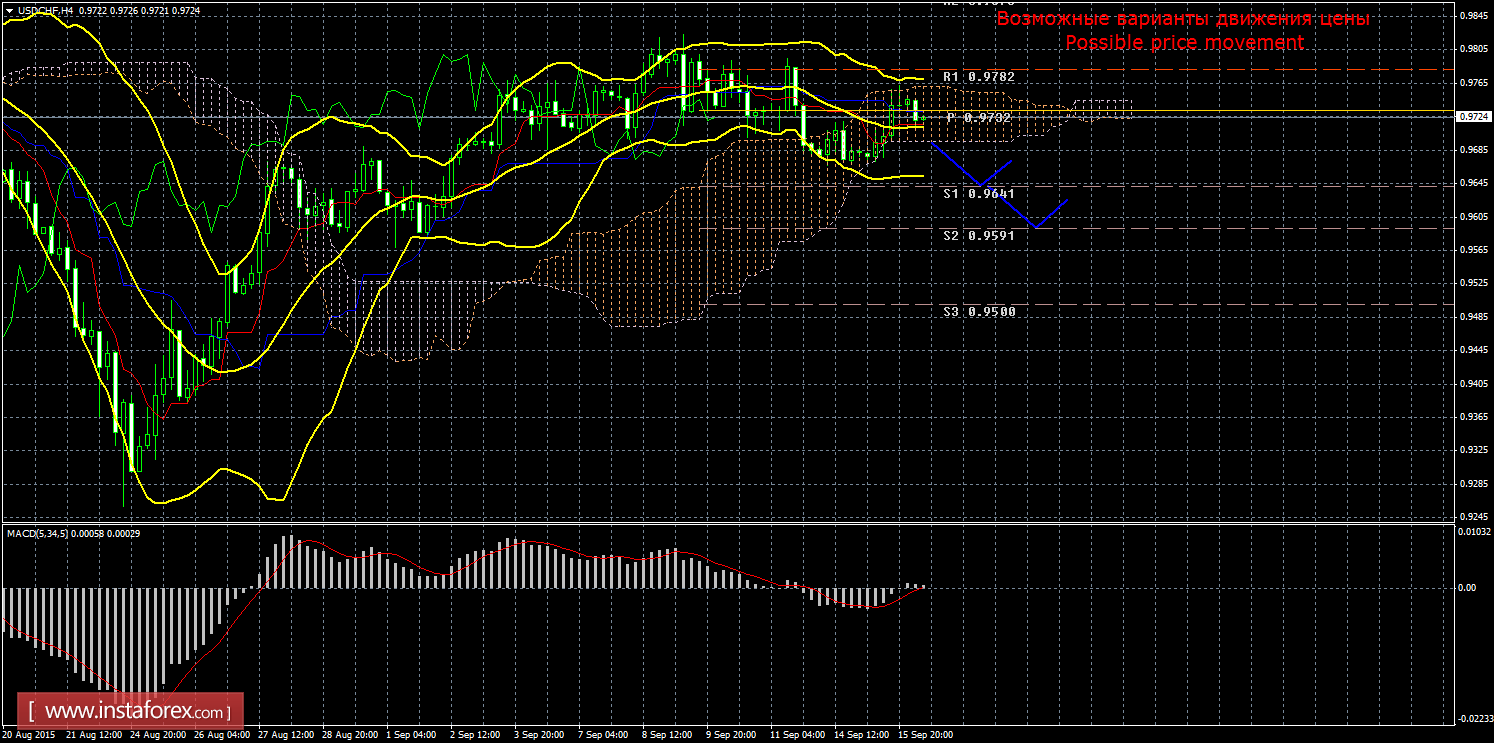This screenshot has height=743, width=1494.
Task: Click the 27 Aug 12:00 time label
Action: [x=285, y=735]
